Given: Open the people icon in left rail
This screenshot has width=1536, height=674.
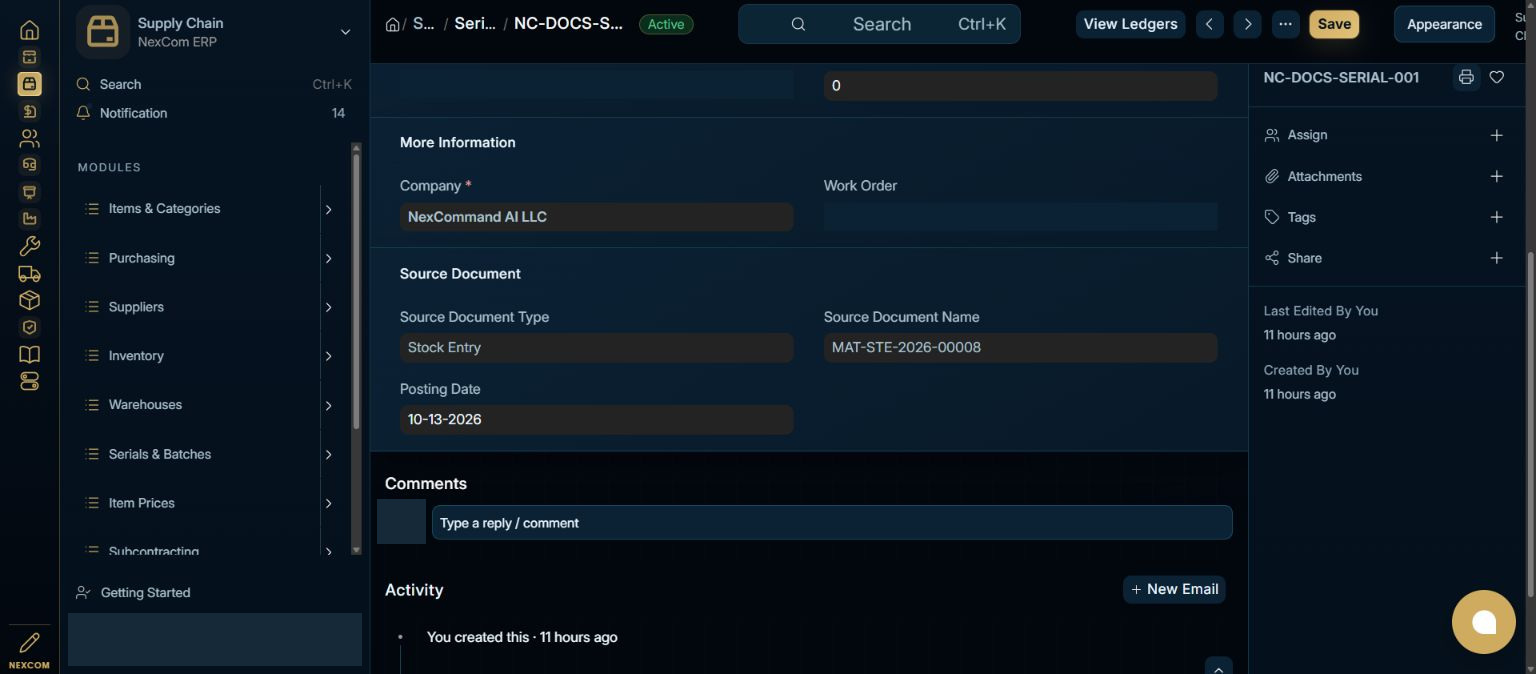Looking at the screenshot, I should tap(29, 138).
